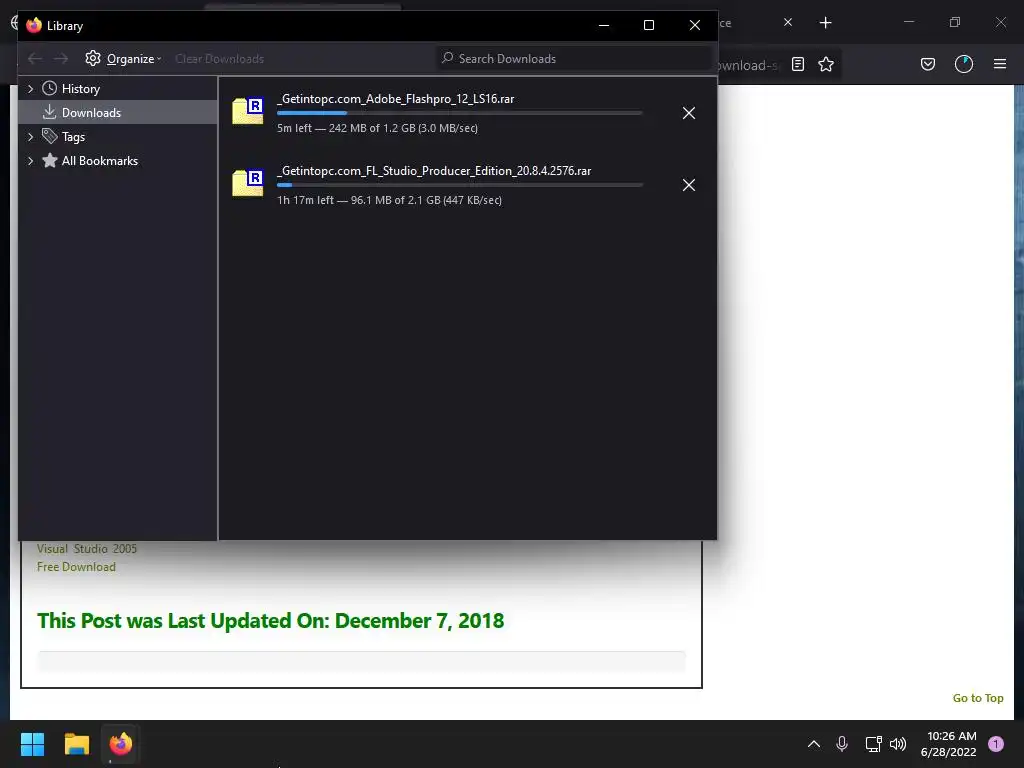Open the Firefox downloads progress indicator
1024x768 pixels.
[964, 64]
